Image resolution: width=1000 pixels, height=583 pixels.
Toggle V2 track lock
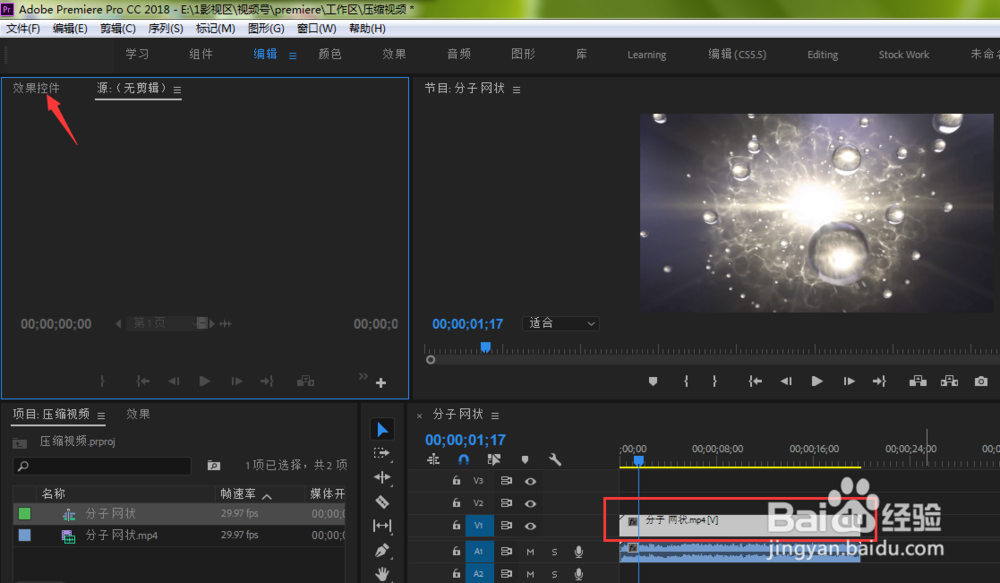(x=456, y=503)
